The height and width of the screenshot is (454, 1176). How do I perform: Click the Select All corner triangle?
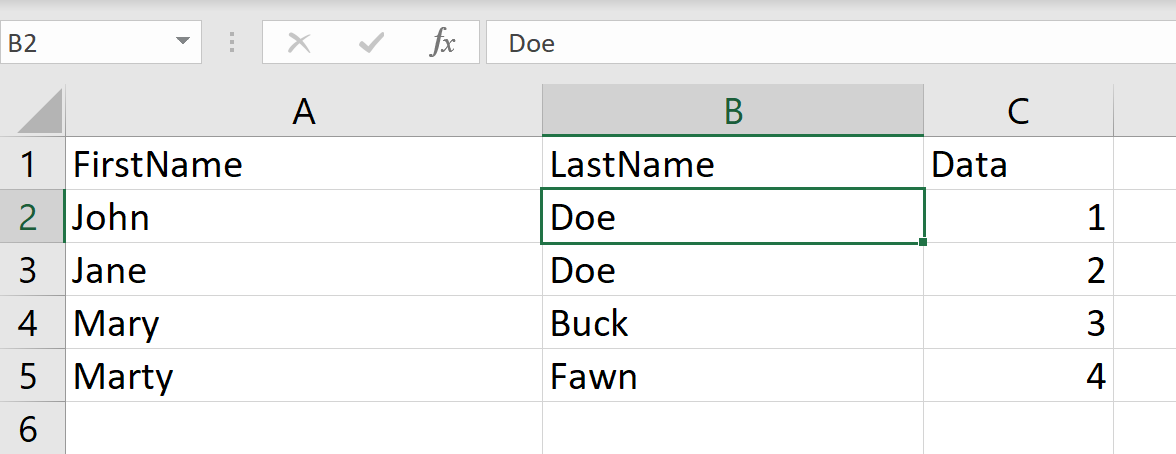(x=41, y=111)
